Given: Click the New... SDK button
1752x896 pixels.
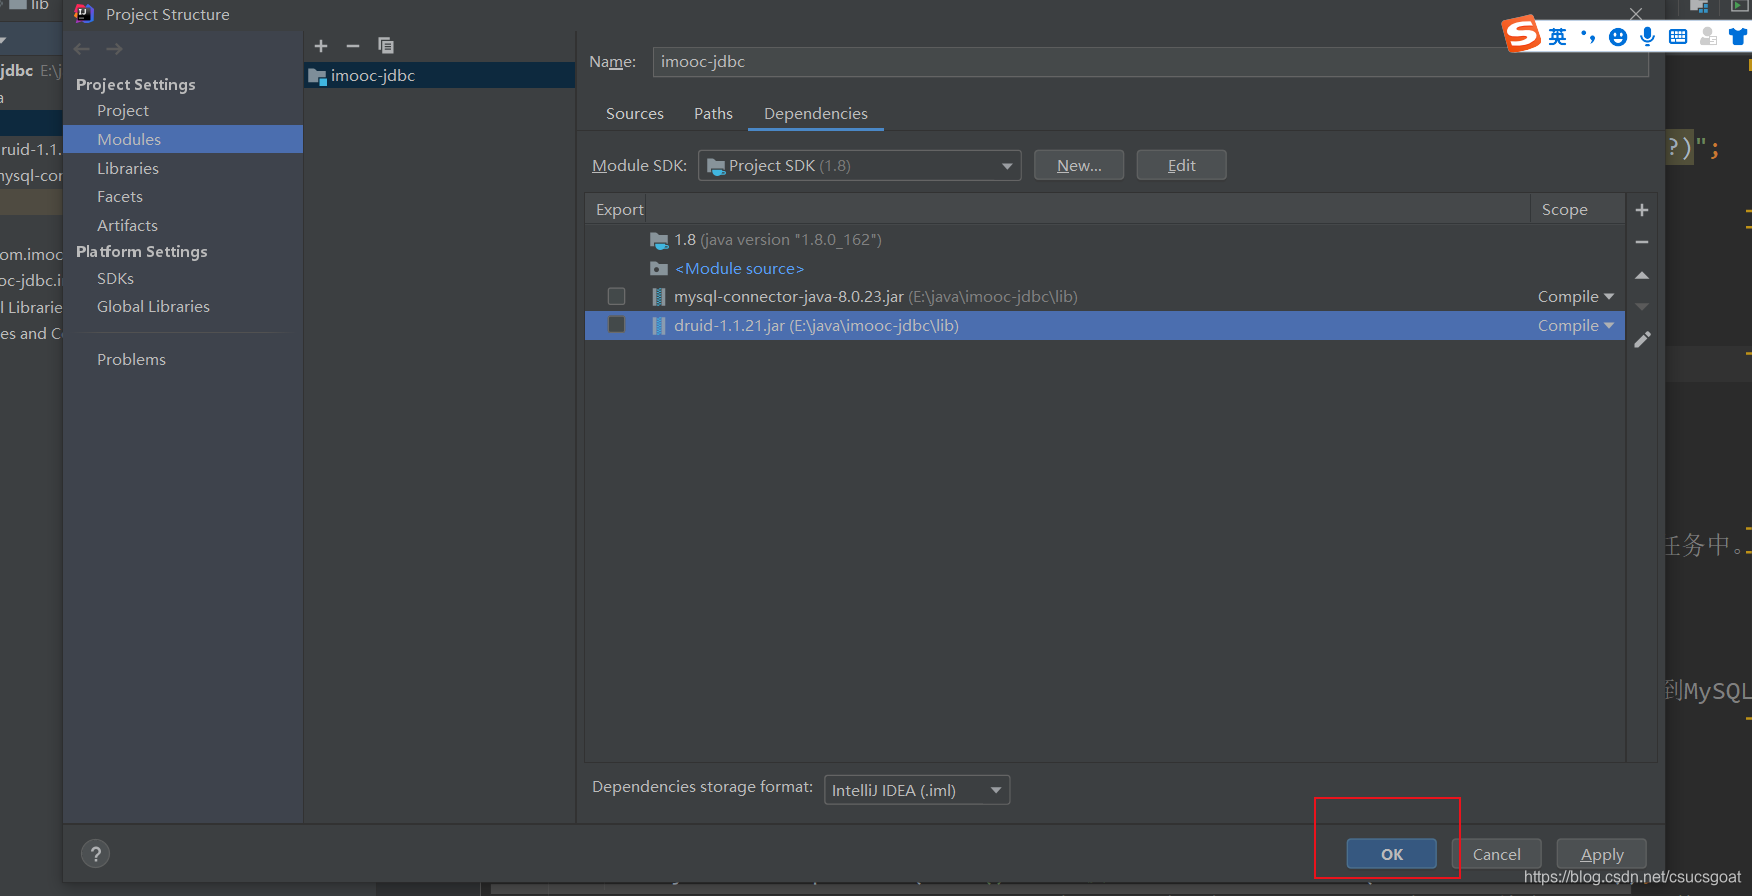Looking at the screenshot, I should 1079,166.
